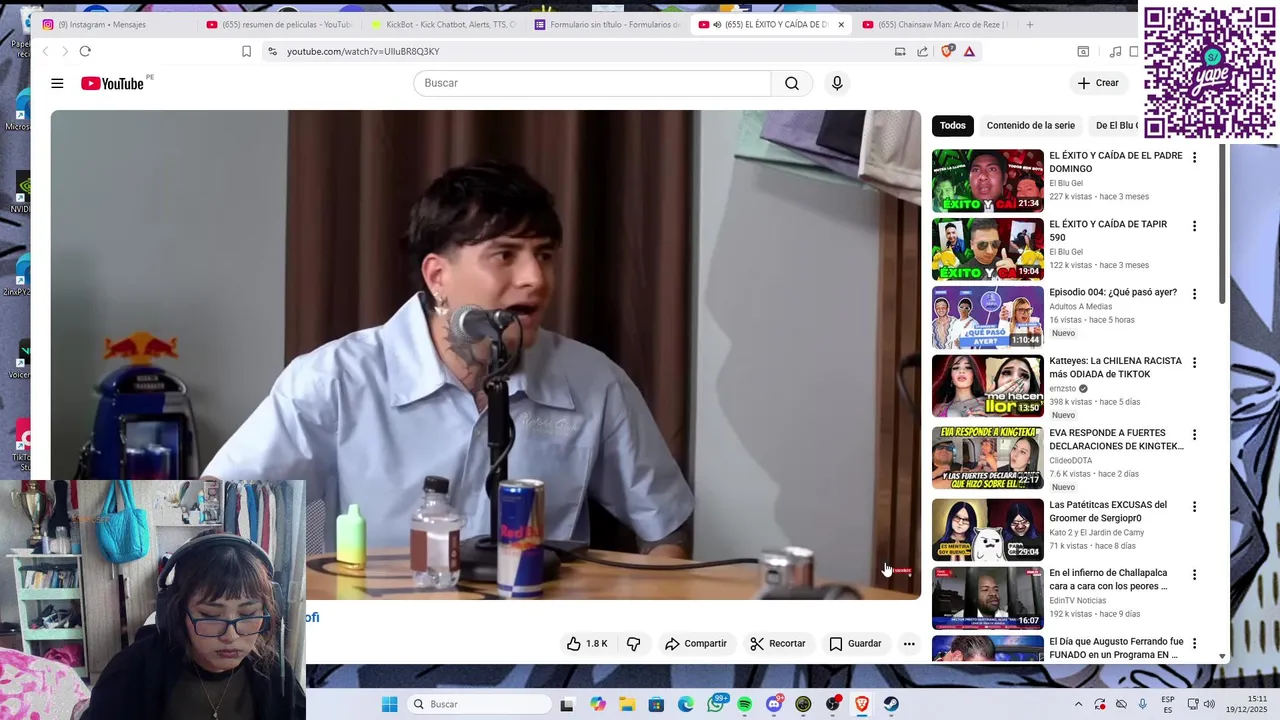The image size is (1280, 720).
Task: Open options menu for EL PADRE DOMINGO video
Action: [x=1194, y=158]
